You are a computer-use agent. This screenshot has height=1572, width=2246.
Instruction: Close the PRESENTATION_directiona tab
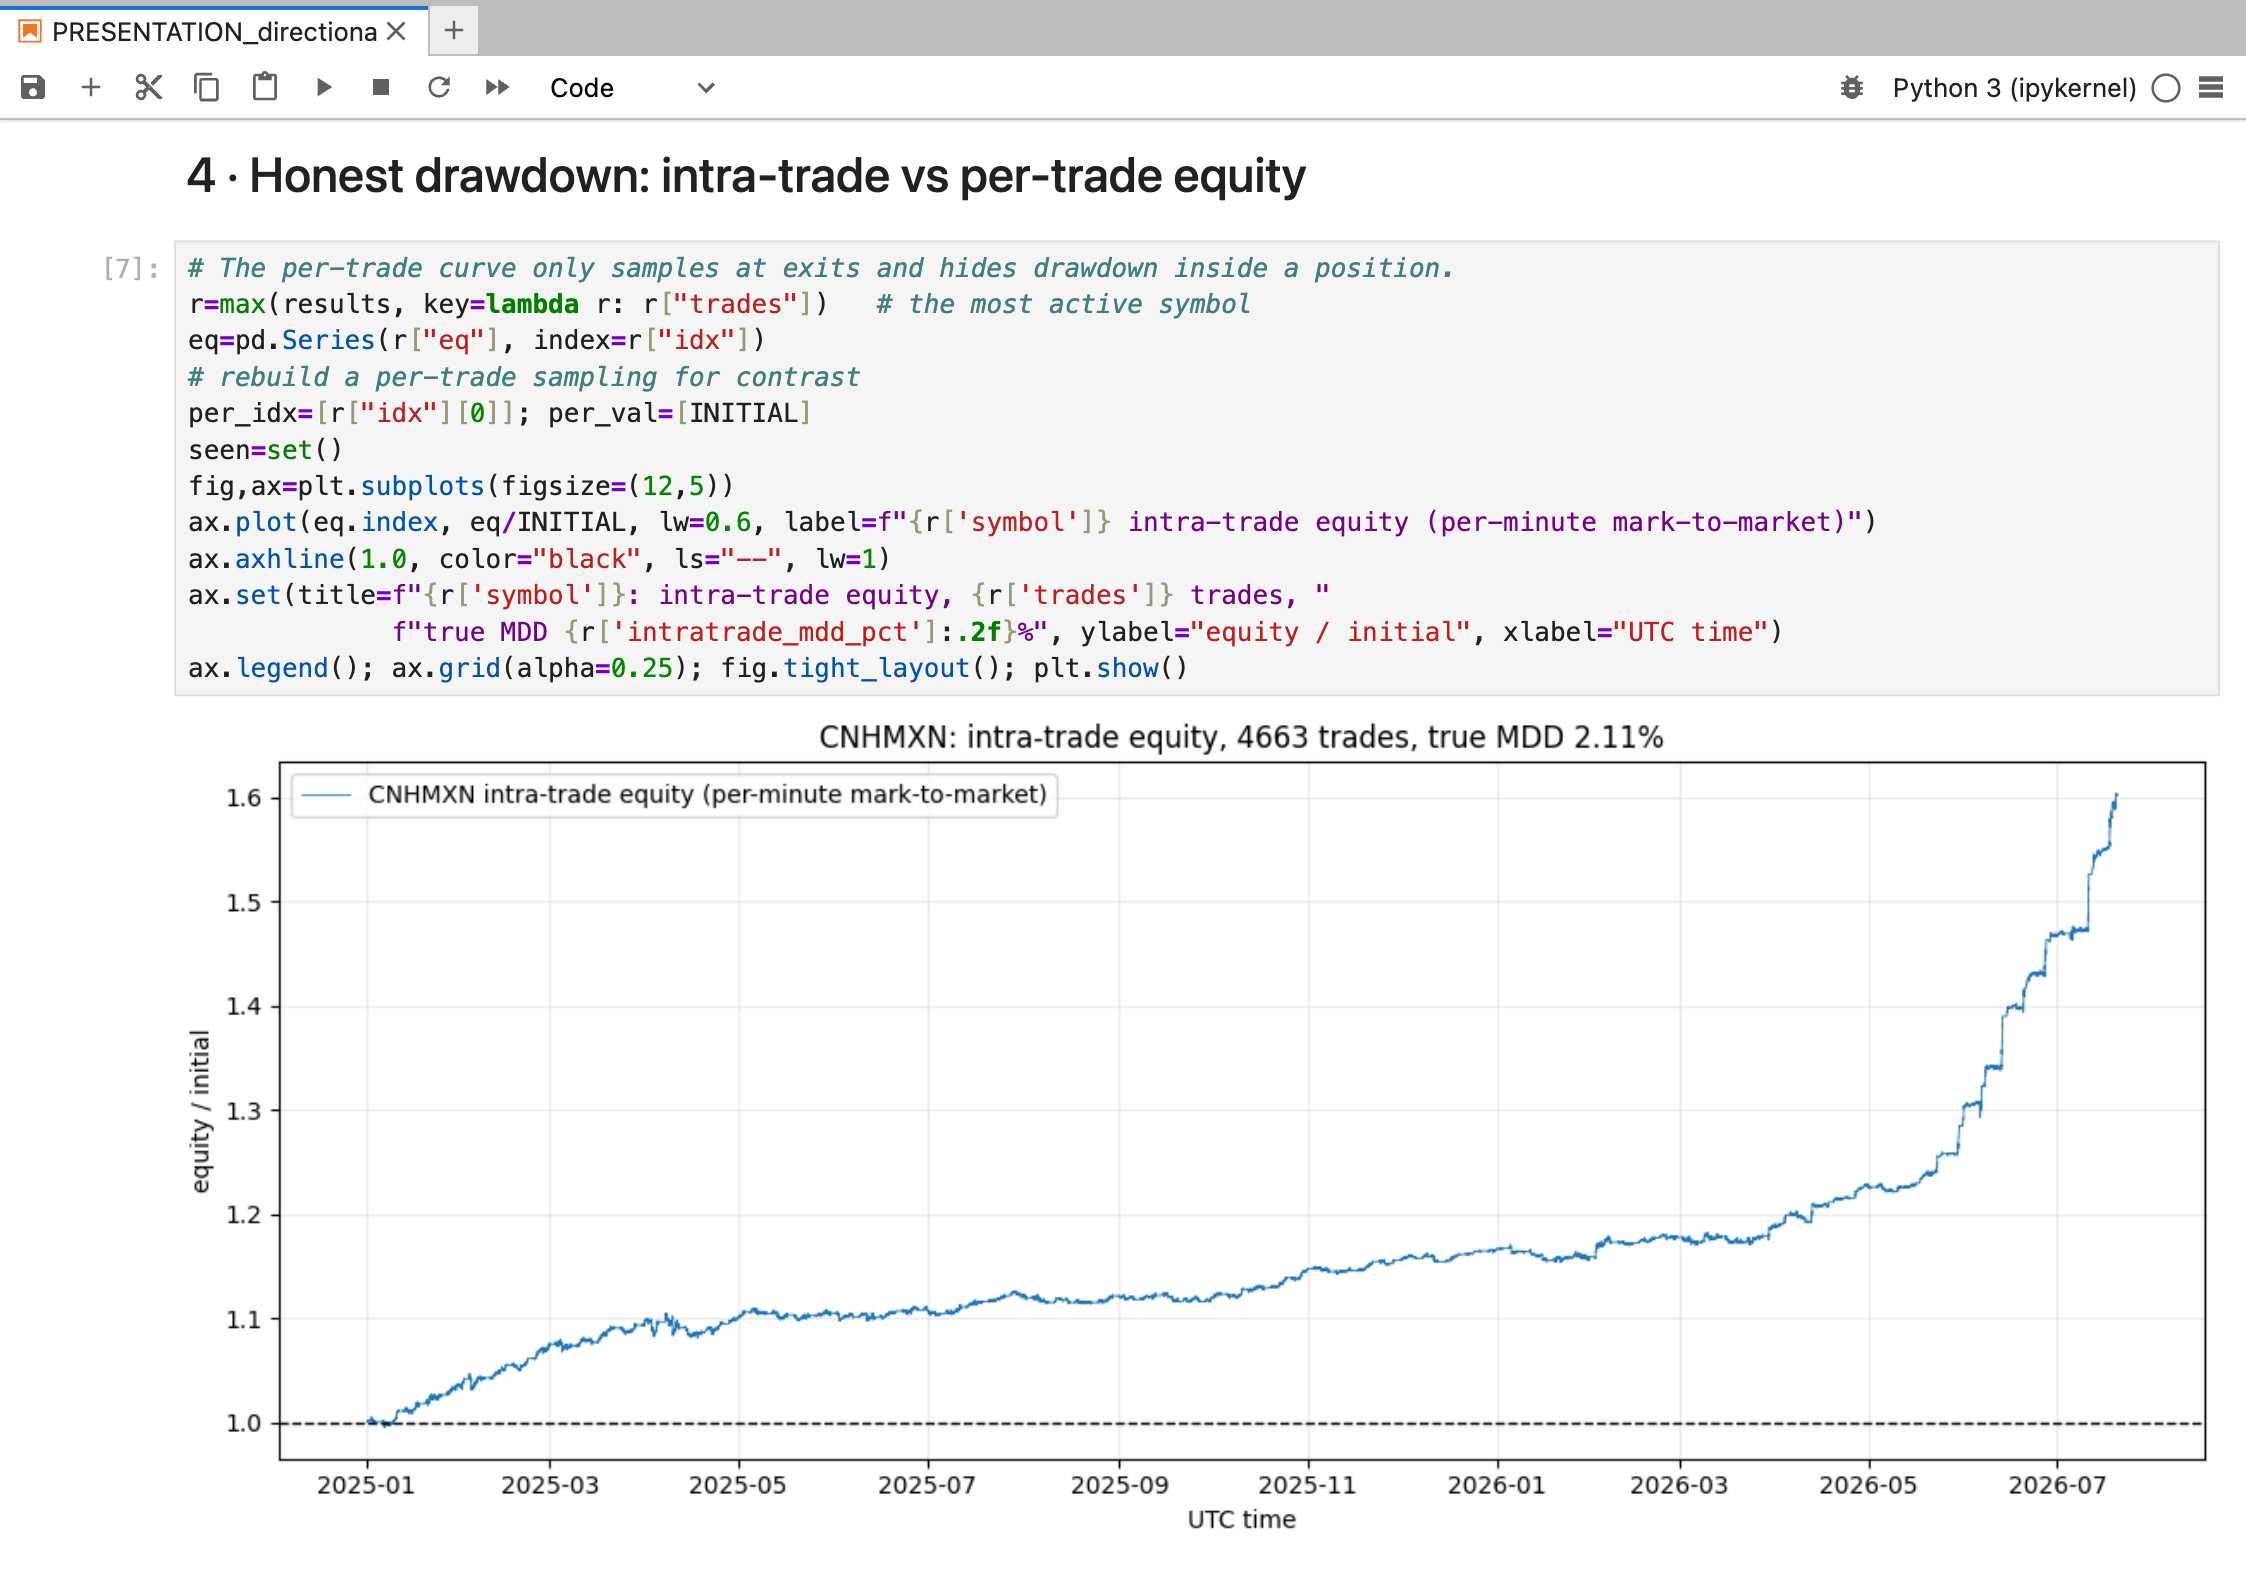pyautogui.click(x=397, y=32)
